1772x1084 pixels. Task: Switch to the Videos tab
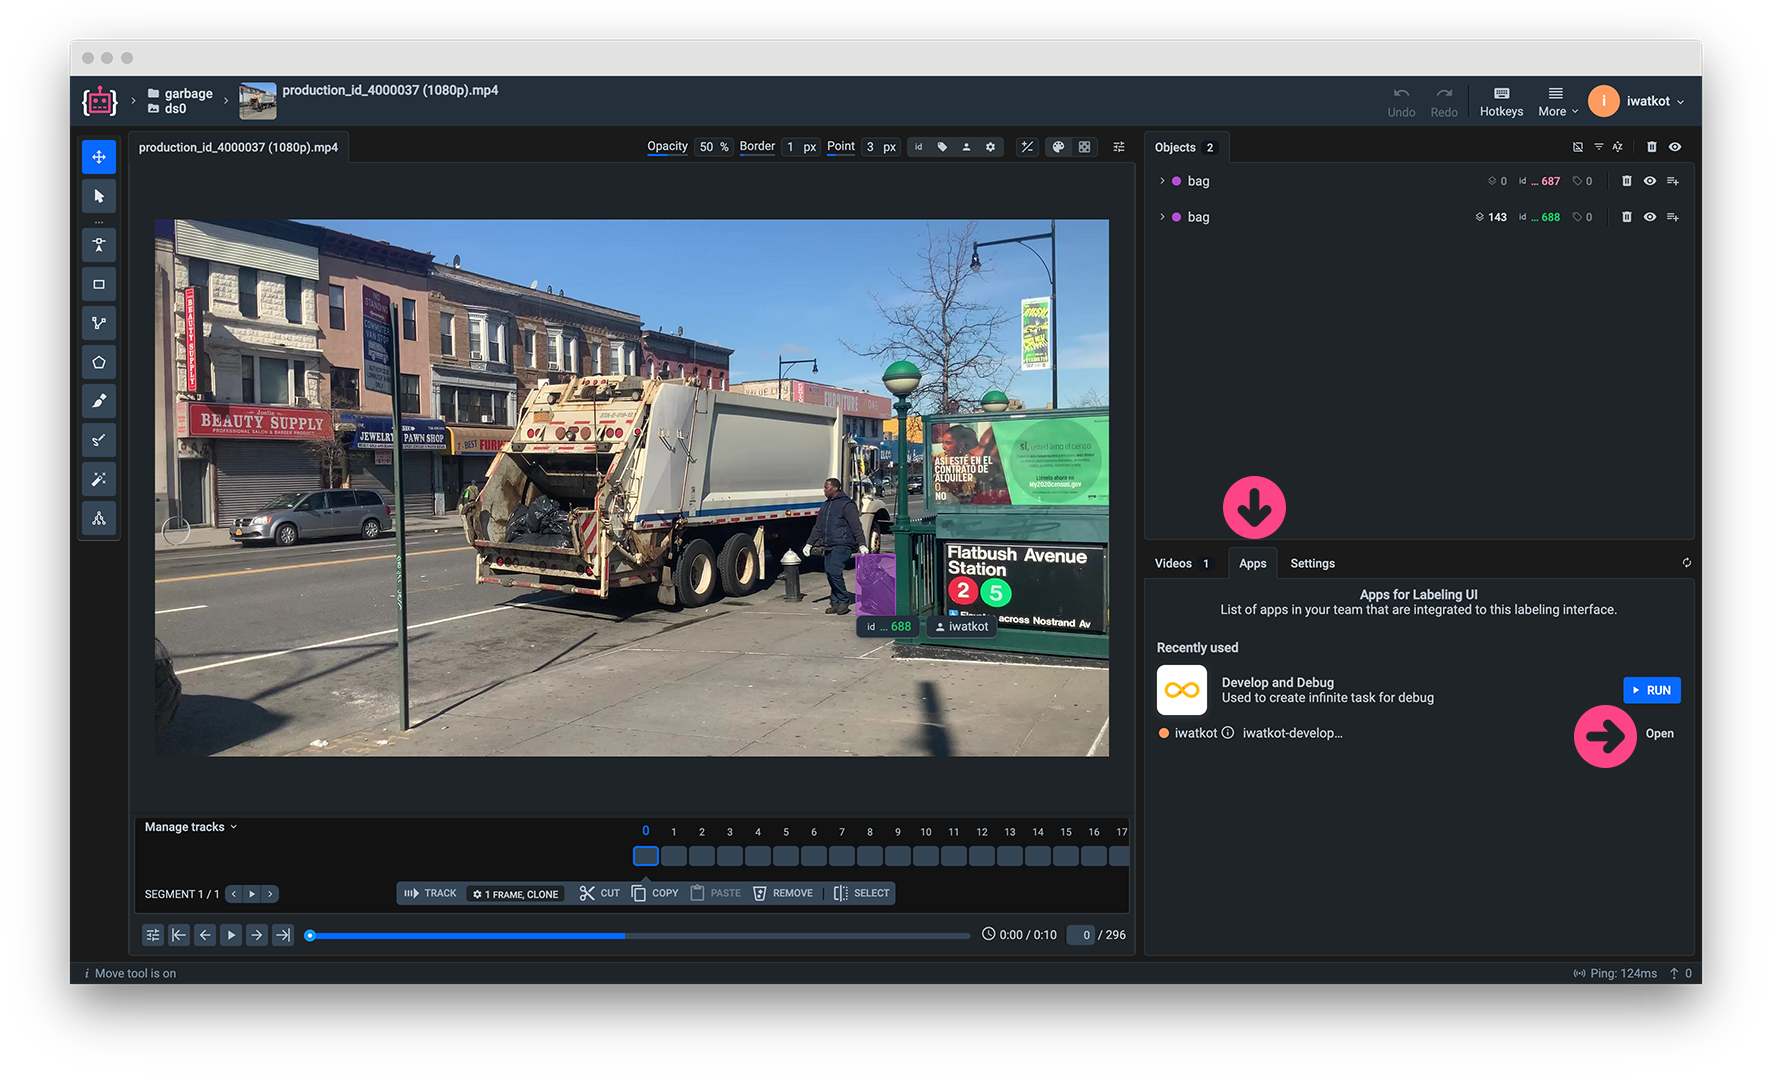tap(1174, 563)
